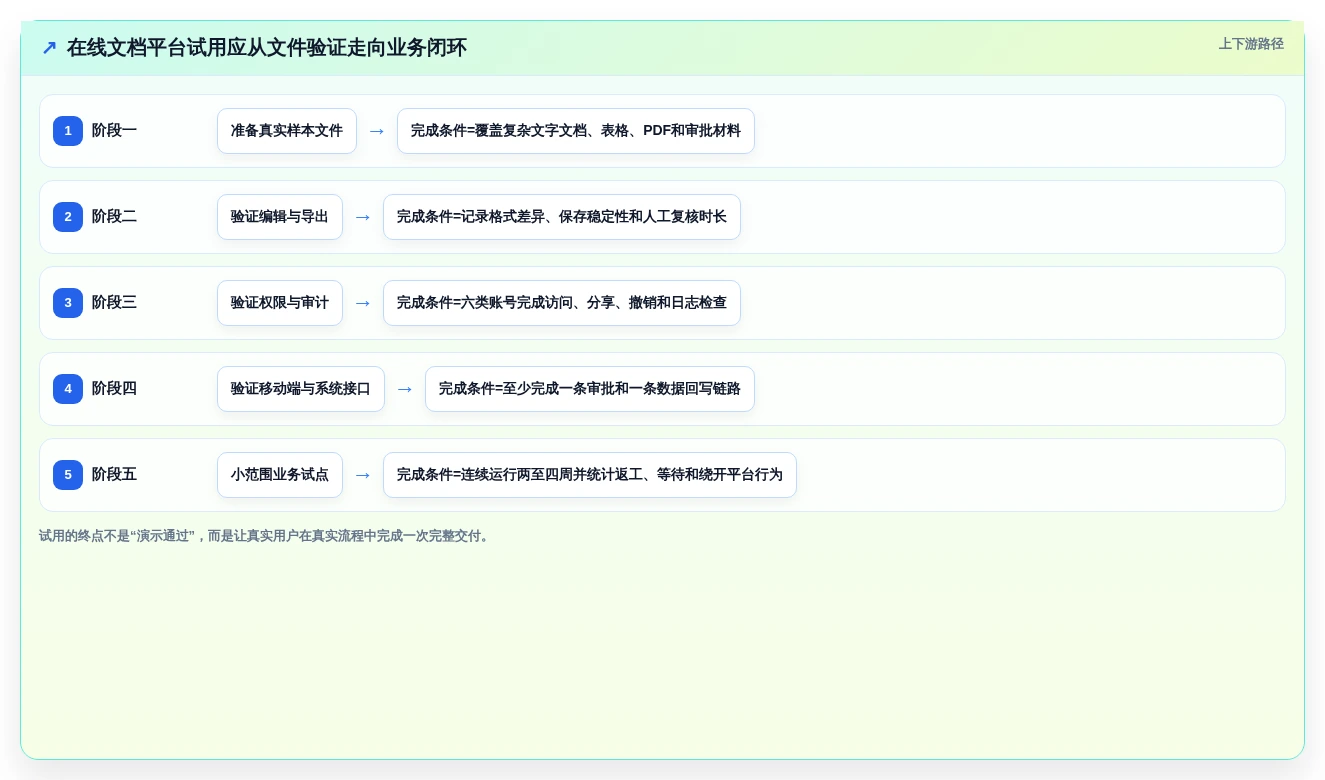
Task: Click the 阶段一 label
Action: [114, 131]
